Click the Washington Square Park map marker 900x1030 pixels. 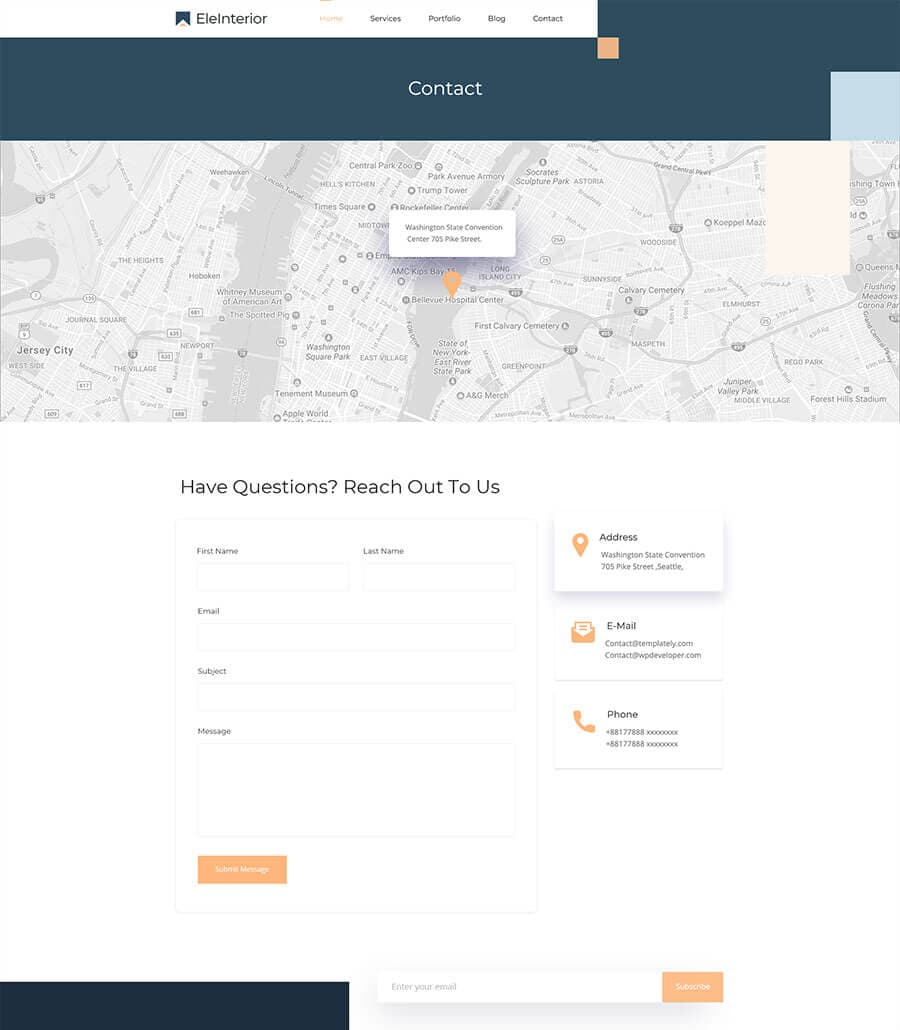click(328, 338)
